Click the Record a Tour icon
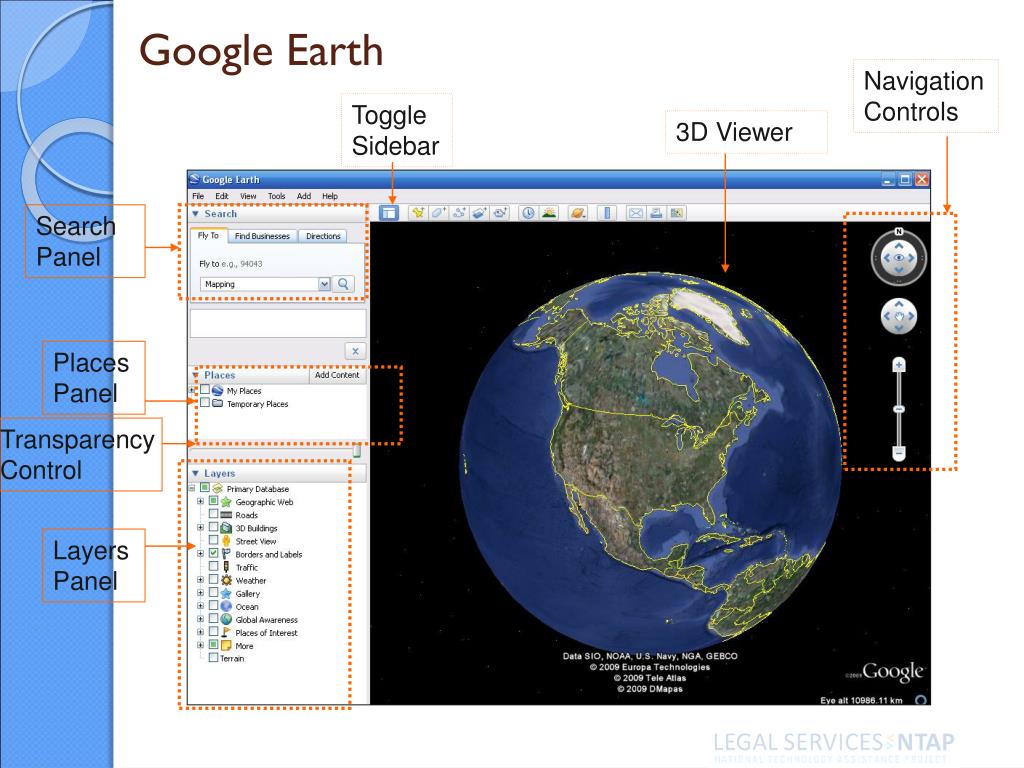This screenshot has height=768, width=1024. 500,213
